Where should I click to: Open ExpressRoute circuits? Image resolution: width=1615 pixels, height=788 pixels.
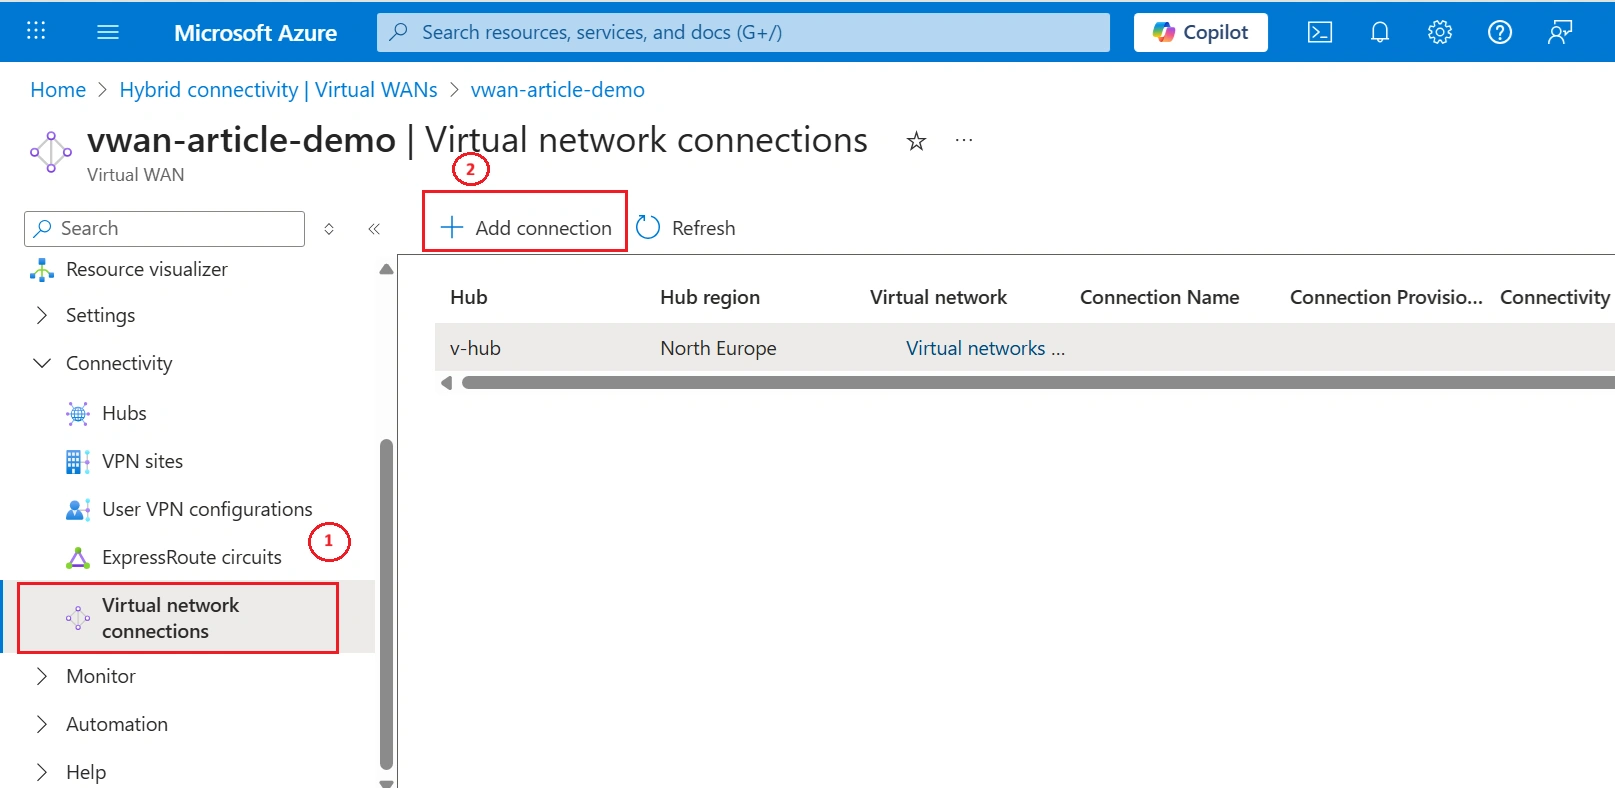point(192,557)
